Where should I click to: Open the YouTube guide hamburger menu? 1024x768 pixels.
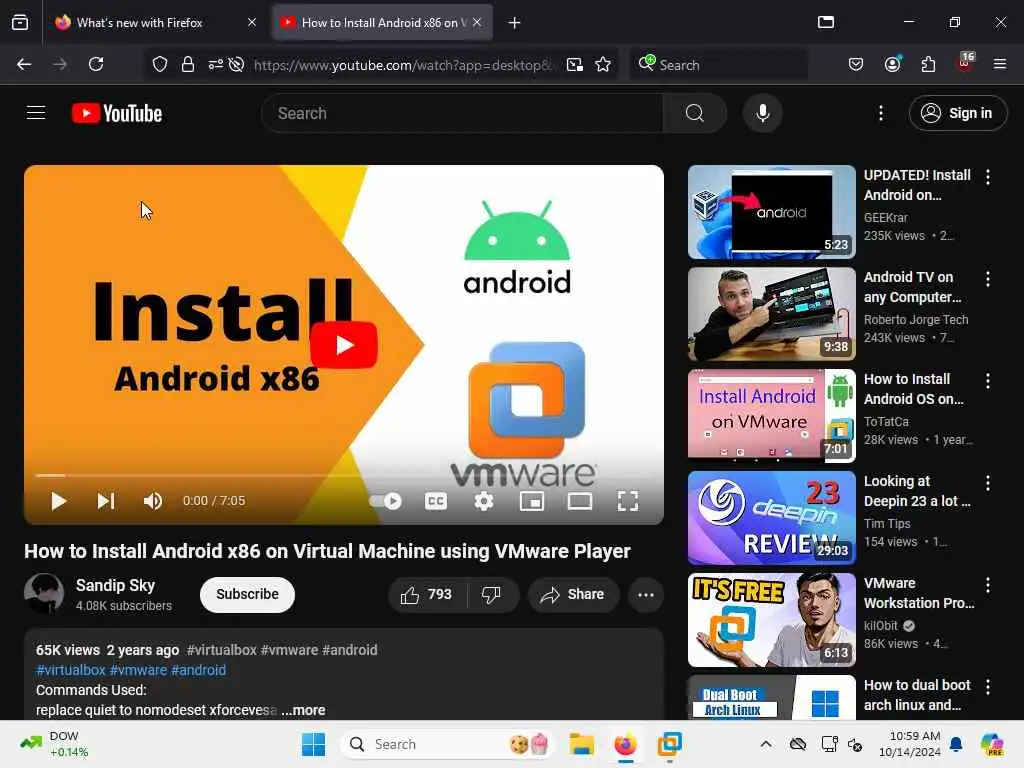pos(36,113)
